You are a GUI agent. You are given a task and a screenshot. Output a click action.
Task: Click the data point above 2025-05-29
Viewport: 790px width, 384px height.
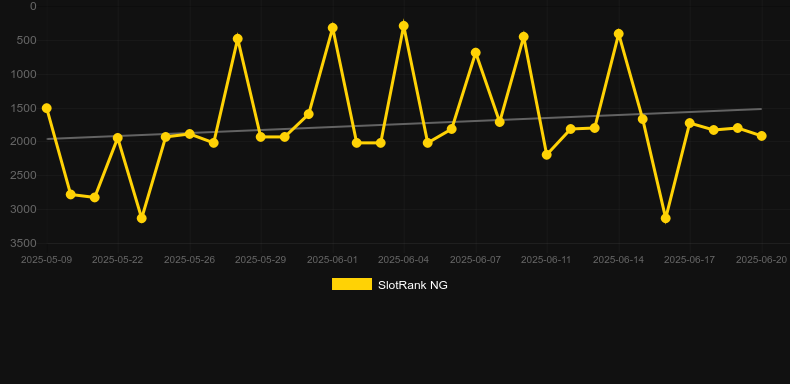260,137
